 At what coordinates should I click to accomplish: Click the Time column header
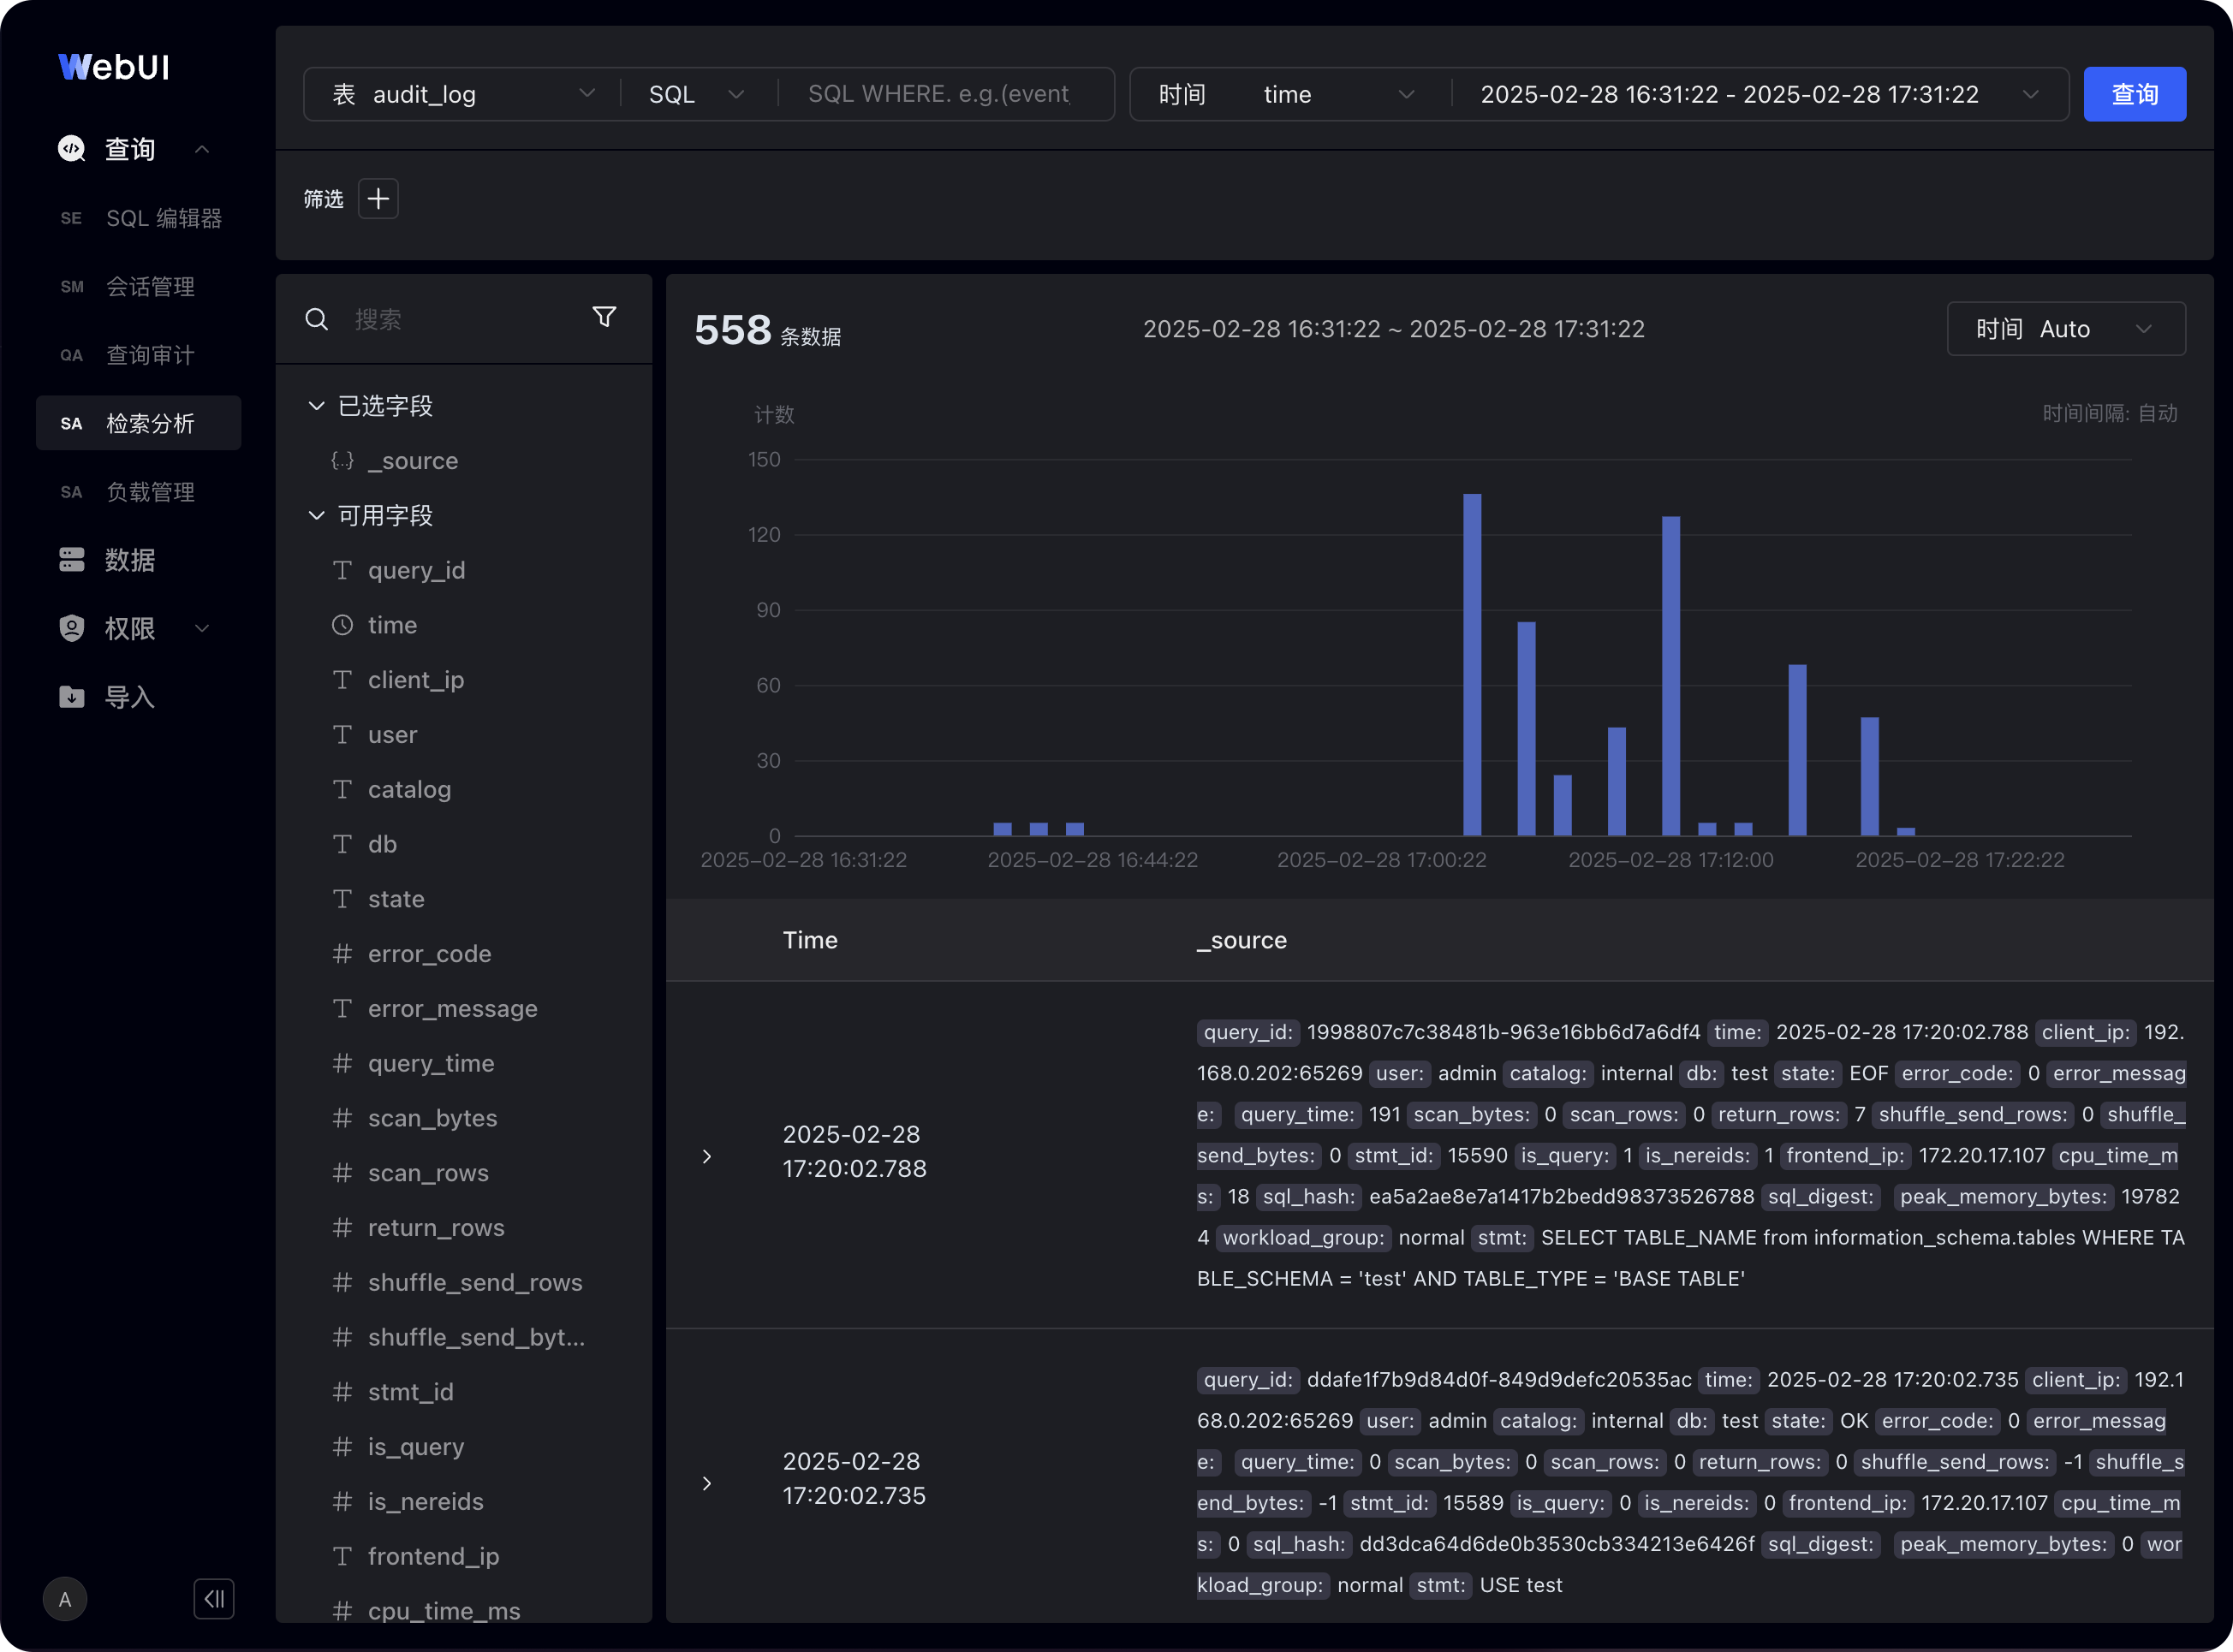[810, 940]
